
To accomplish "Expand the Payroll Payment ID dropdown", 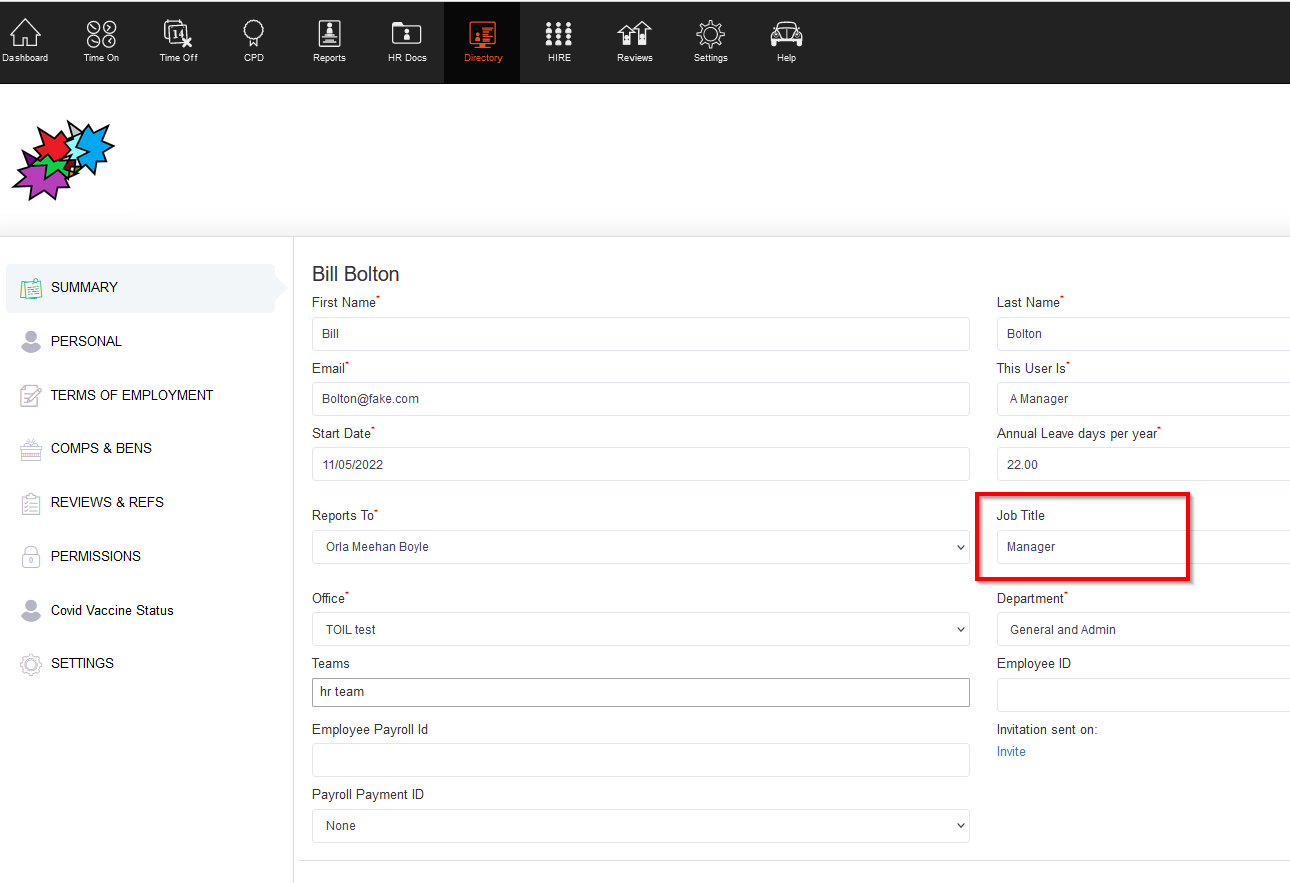I will click(640, 826).
